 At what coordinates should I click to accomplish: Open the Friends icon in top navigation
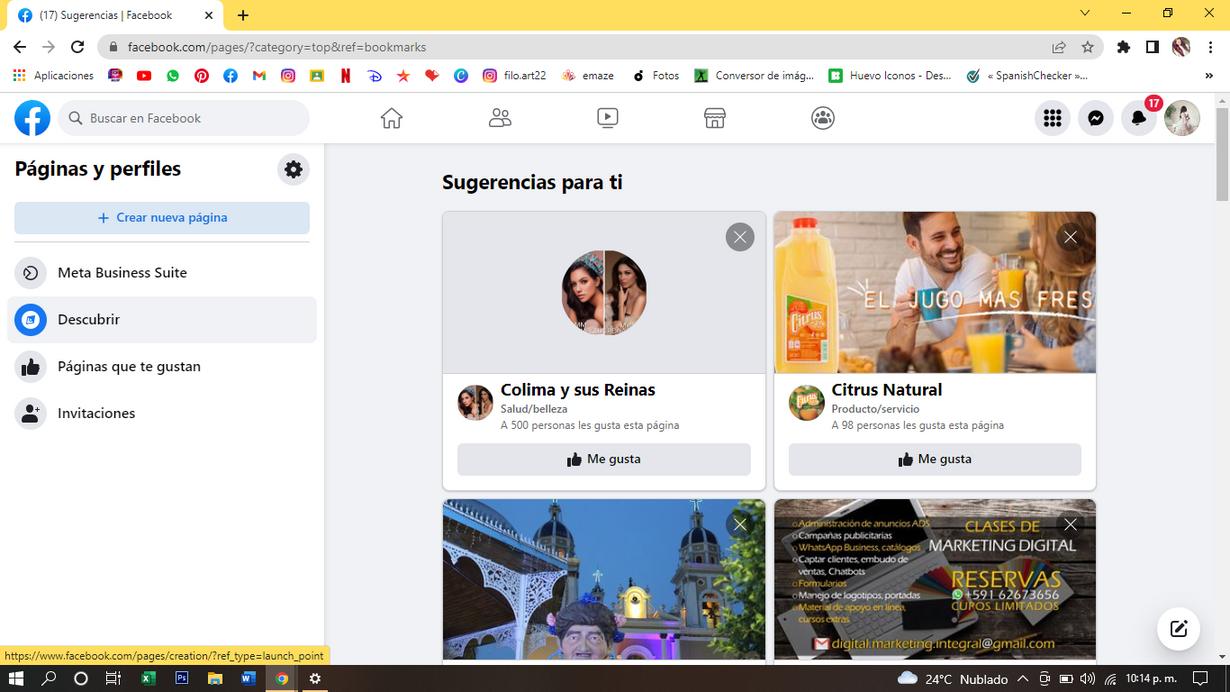tap(500, 118)
